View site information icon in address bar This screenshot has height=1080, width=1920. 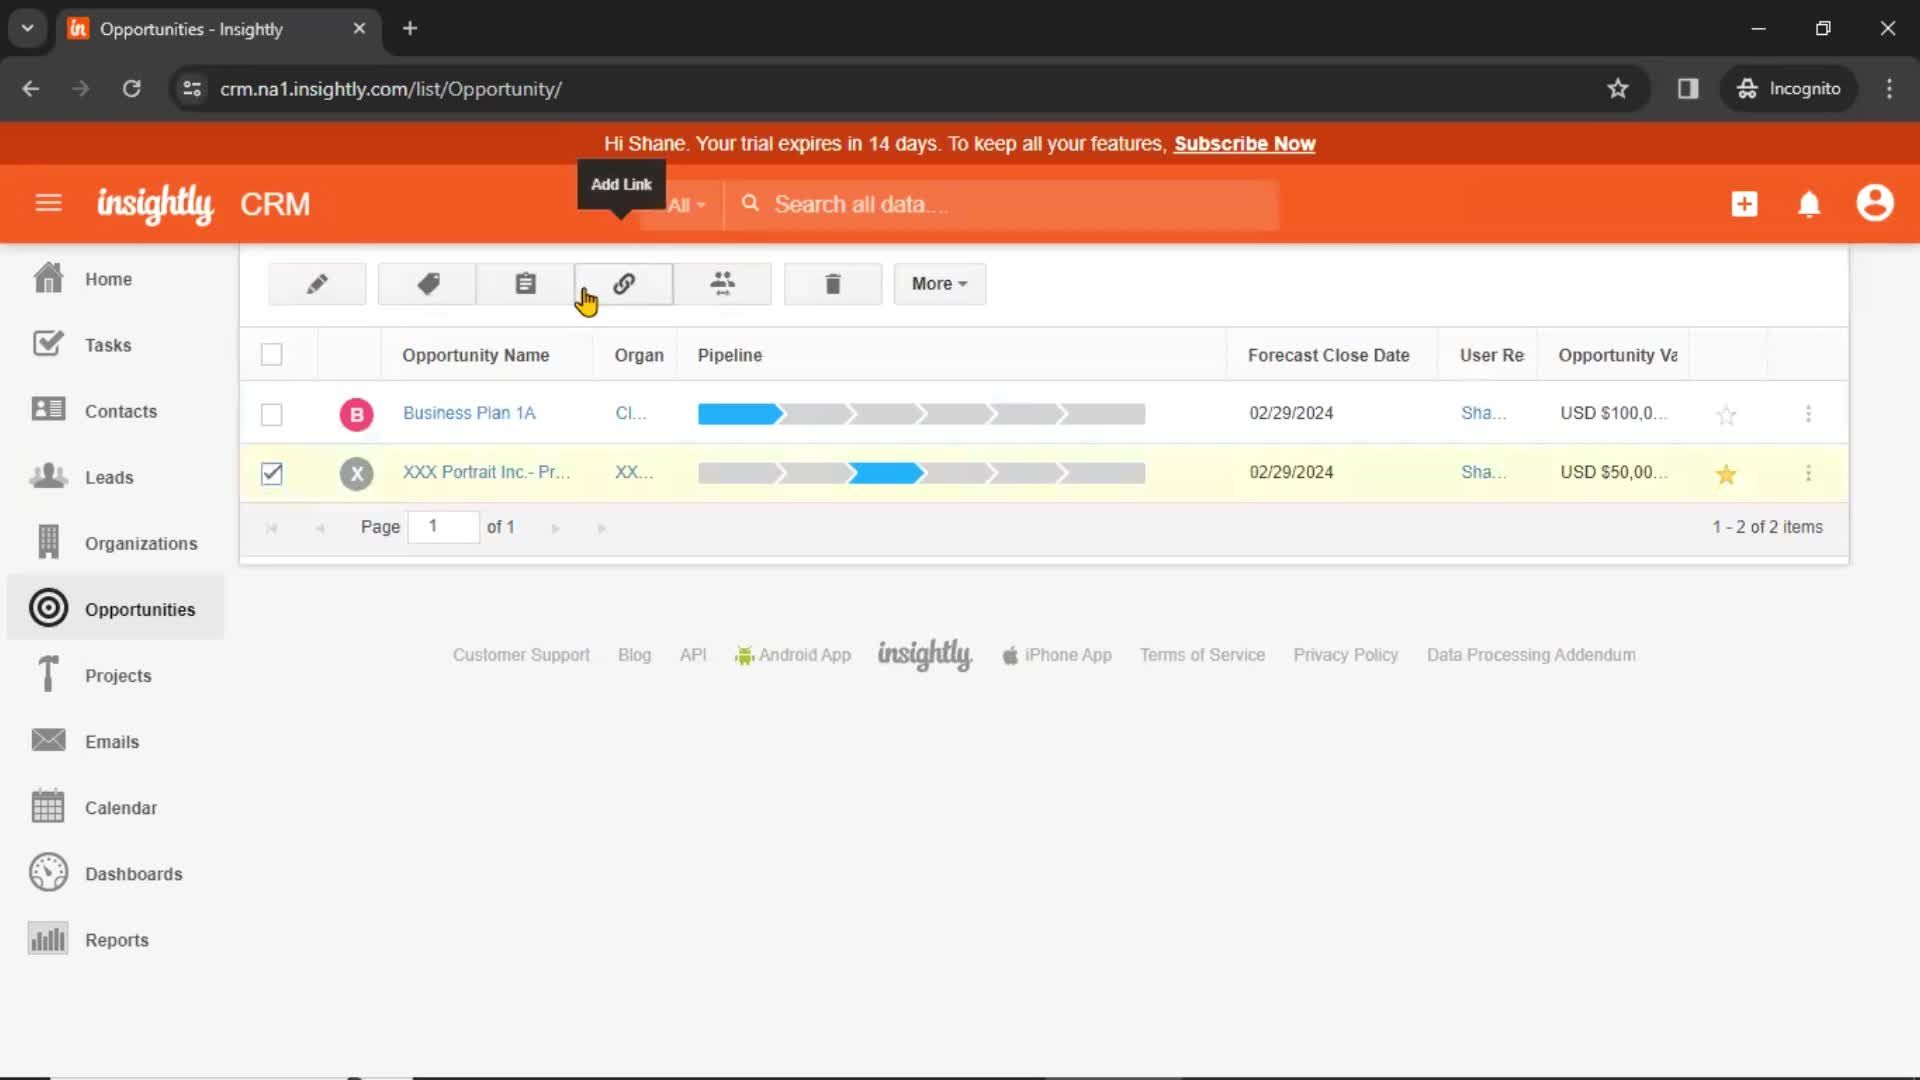[x=192, y=89]
